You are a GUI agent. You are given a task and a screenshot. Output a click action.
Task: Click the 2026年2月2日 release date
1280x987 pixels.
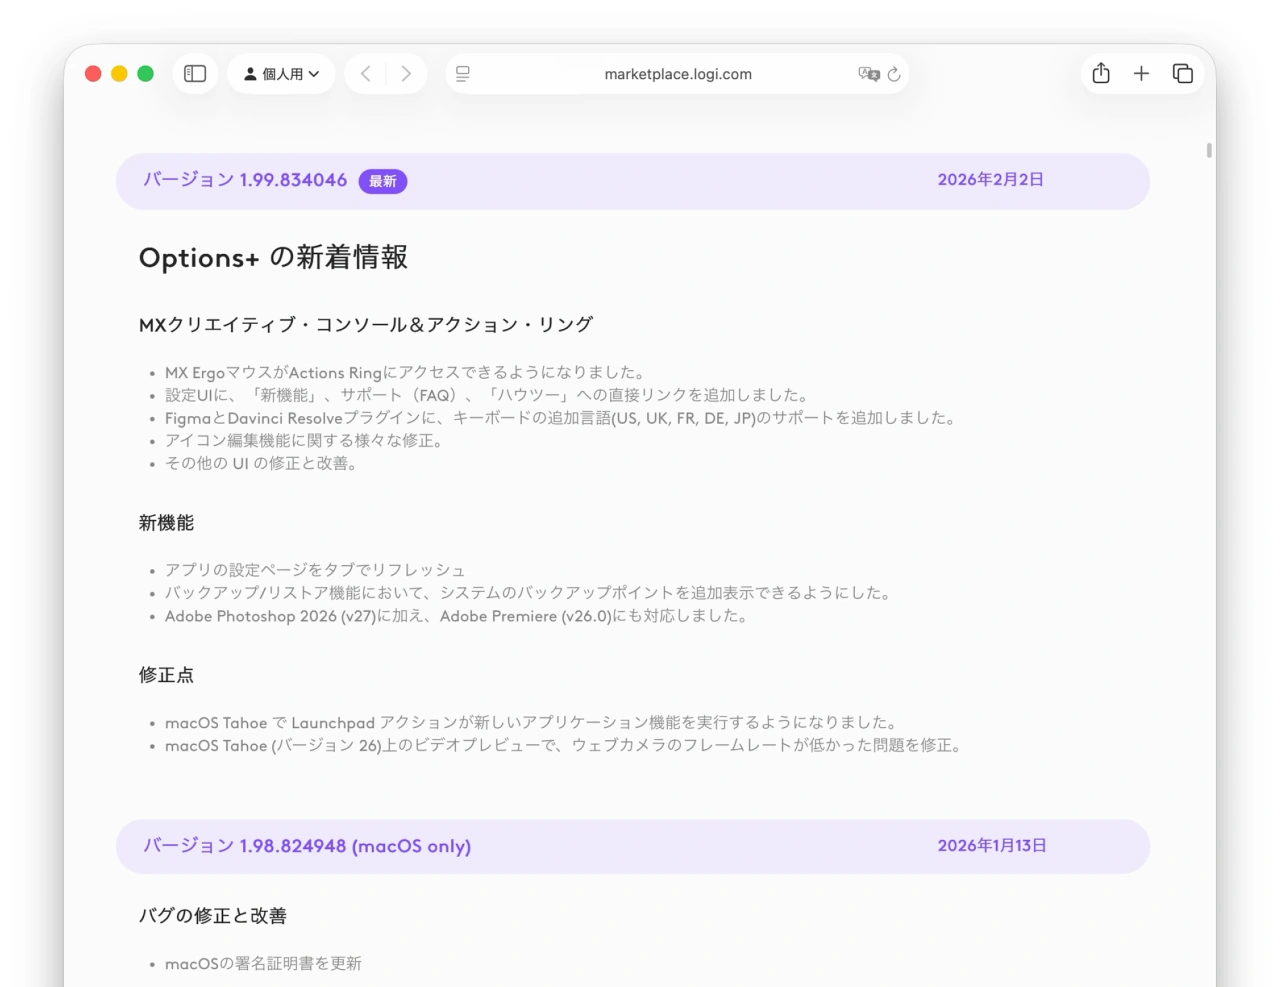990,180
